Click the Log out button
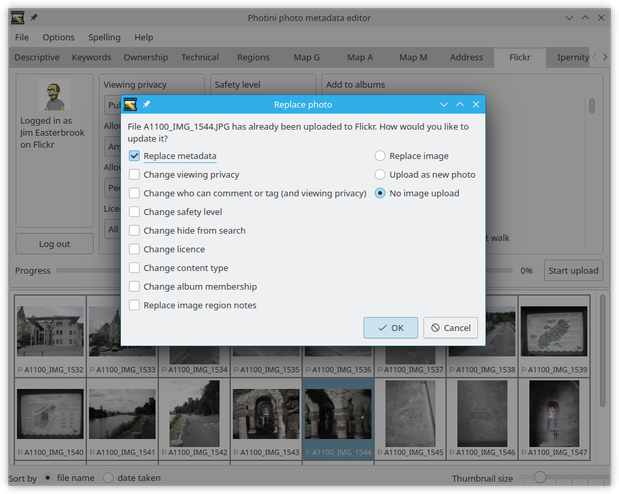Image resolution: width=619 pixels, height=494 pixels. point(54,244)
